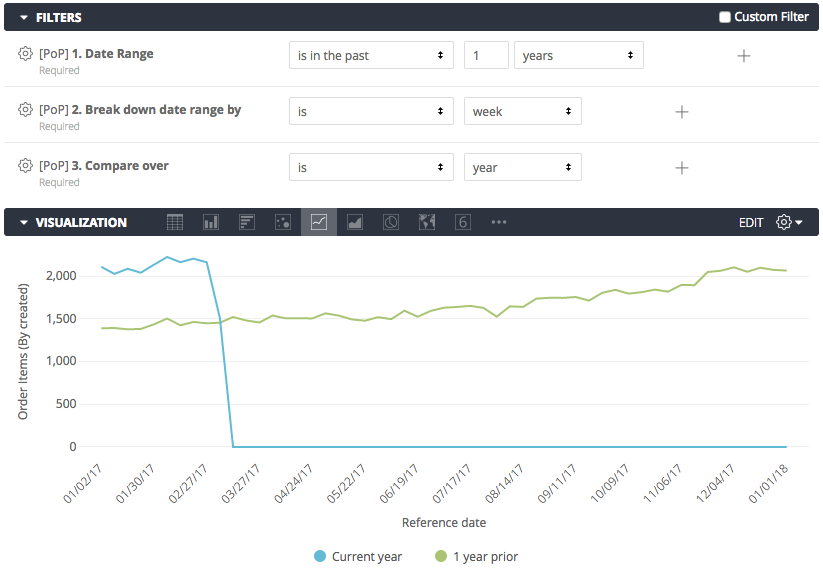Toggle 1 year prior legend series
The width and height of the screenshot is (823, 569).
477,556
